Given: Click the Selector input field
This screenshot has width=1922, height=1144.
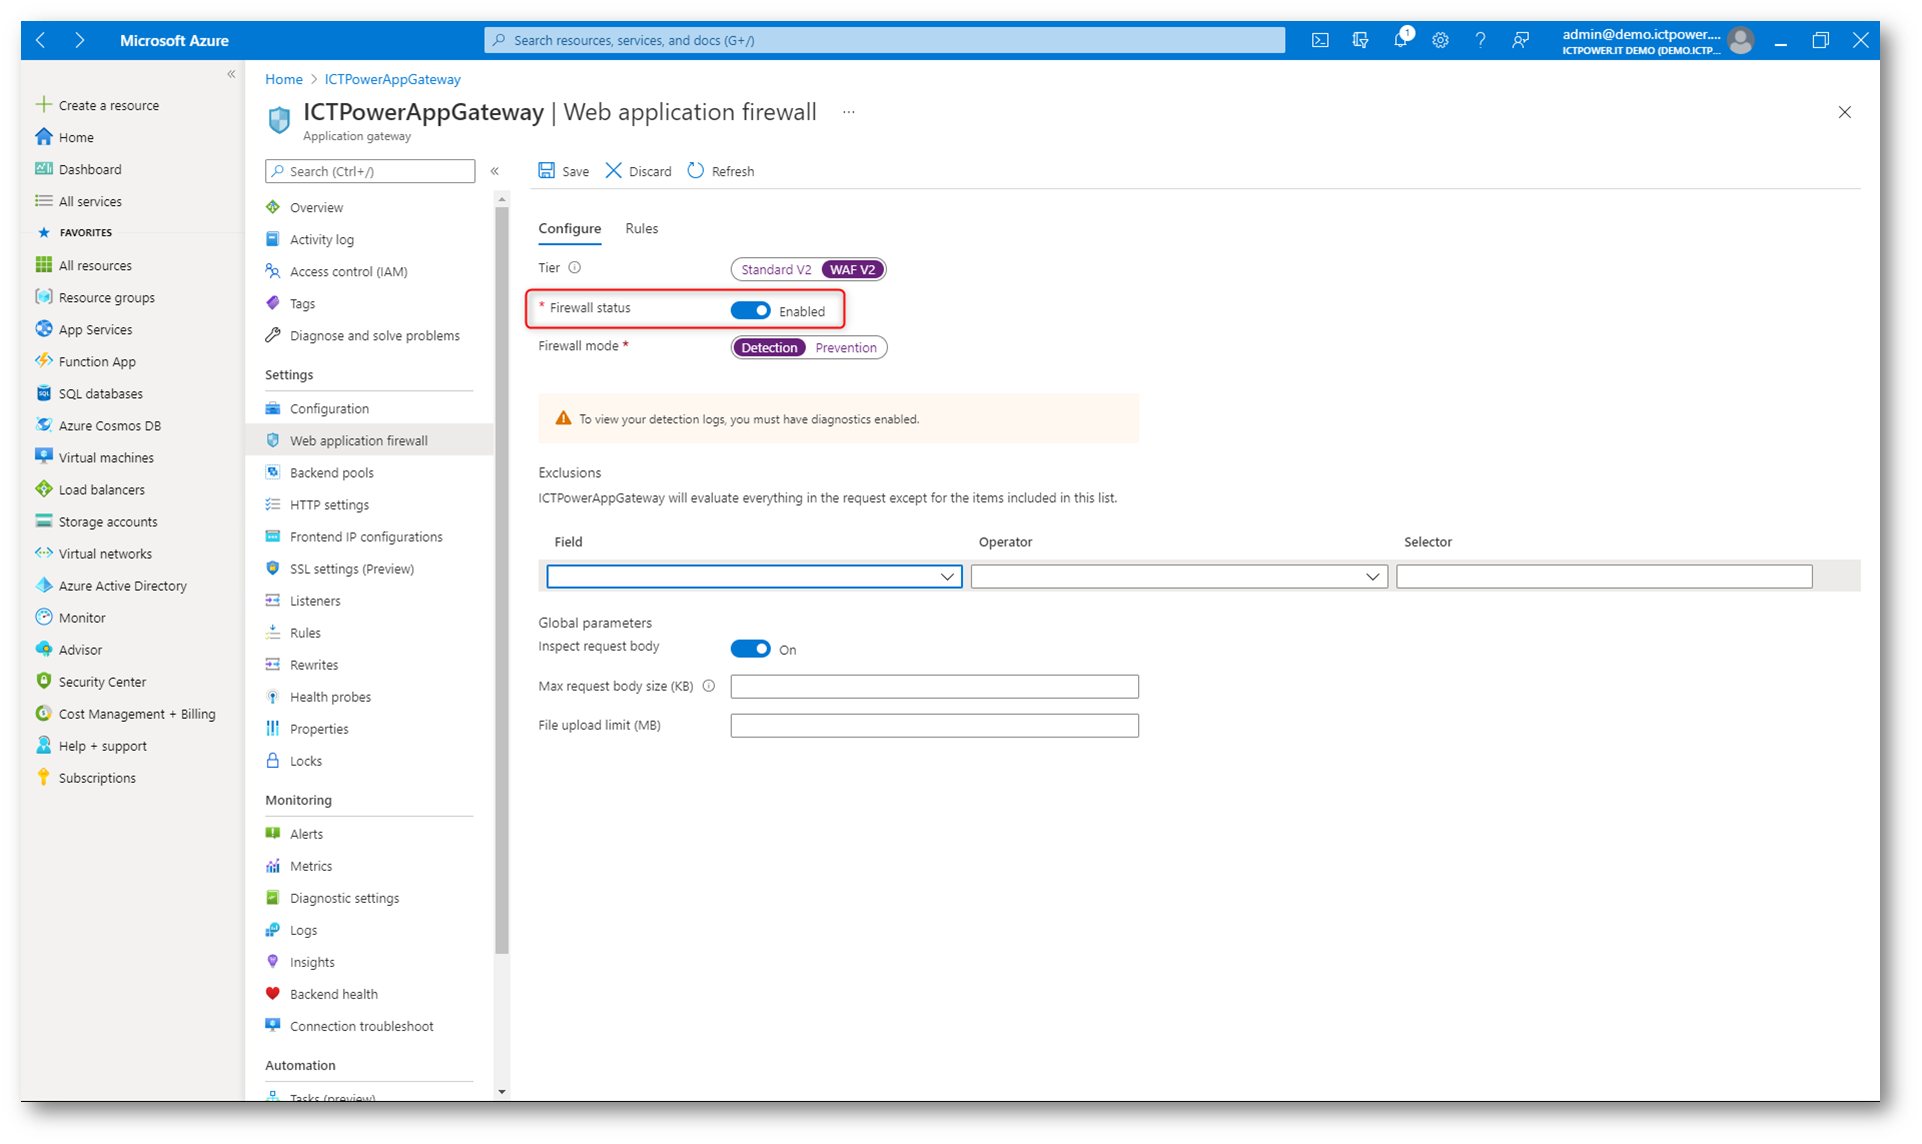Looking at the screenshot, I should [x=1604, y=577].
